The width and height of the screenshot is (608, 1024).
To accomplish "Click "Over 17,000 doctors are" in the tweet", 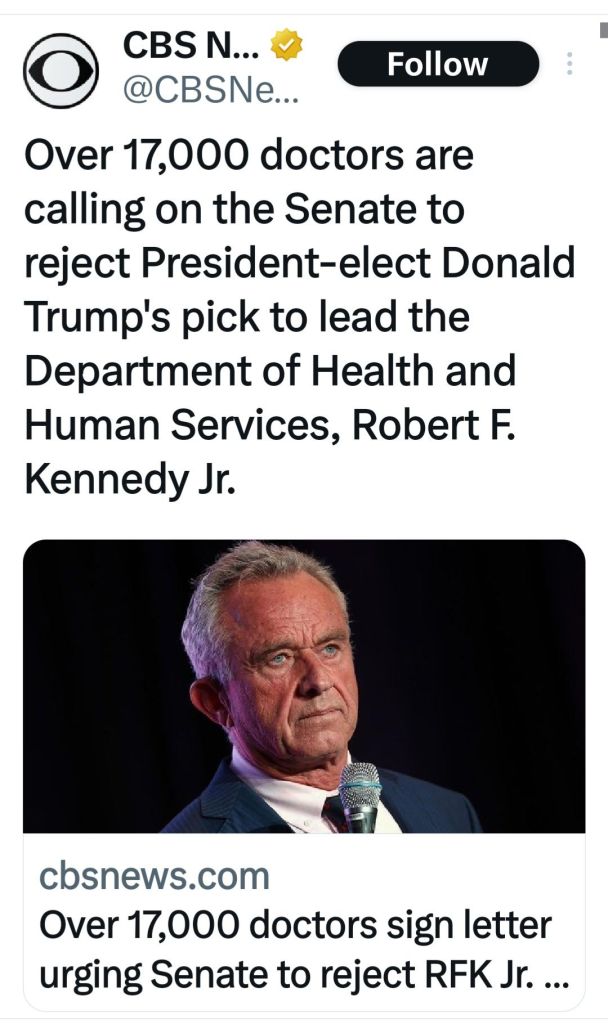I will pyautogui.click(x=248, y=156).
